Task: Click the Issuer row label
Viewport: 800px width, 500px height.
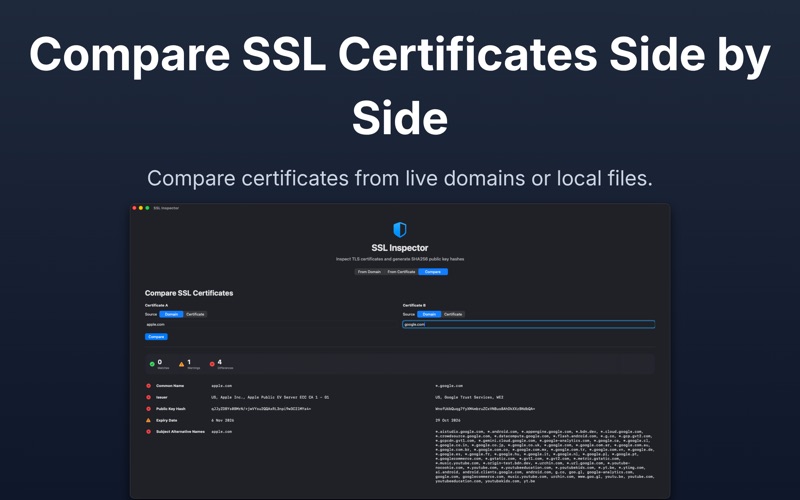Action: (x=162, y=397)
